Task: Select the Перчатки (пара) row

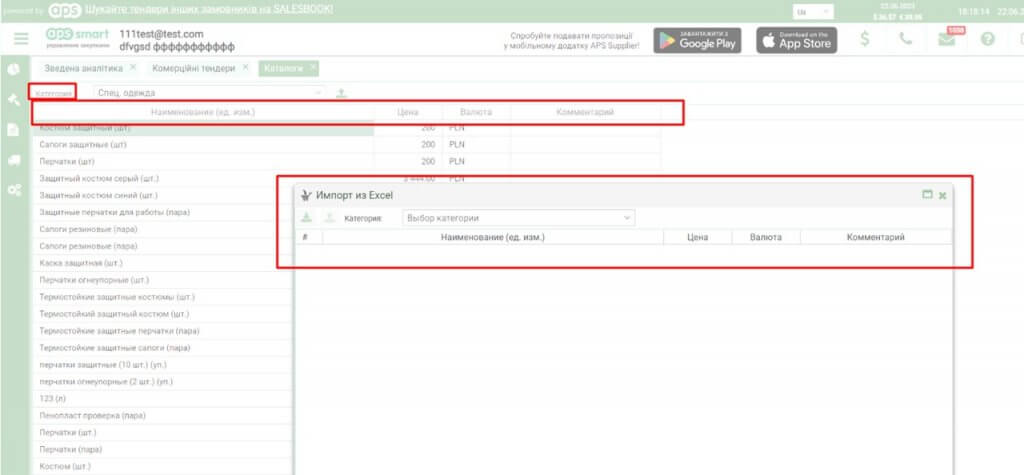Action: tap(163, 450)
